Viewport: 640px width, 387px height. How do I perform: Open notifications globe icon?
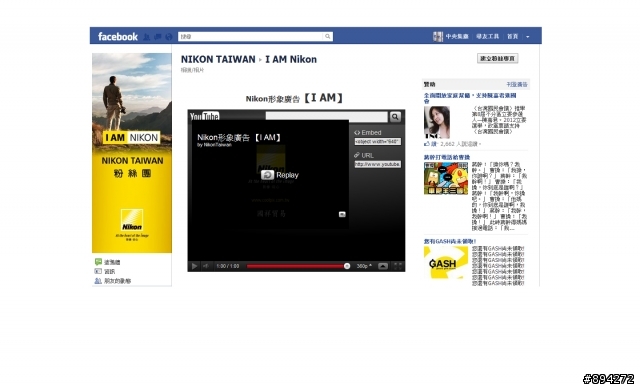(169, 37)
